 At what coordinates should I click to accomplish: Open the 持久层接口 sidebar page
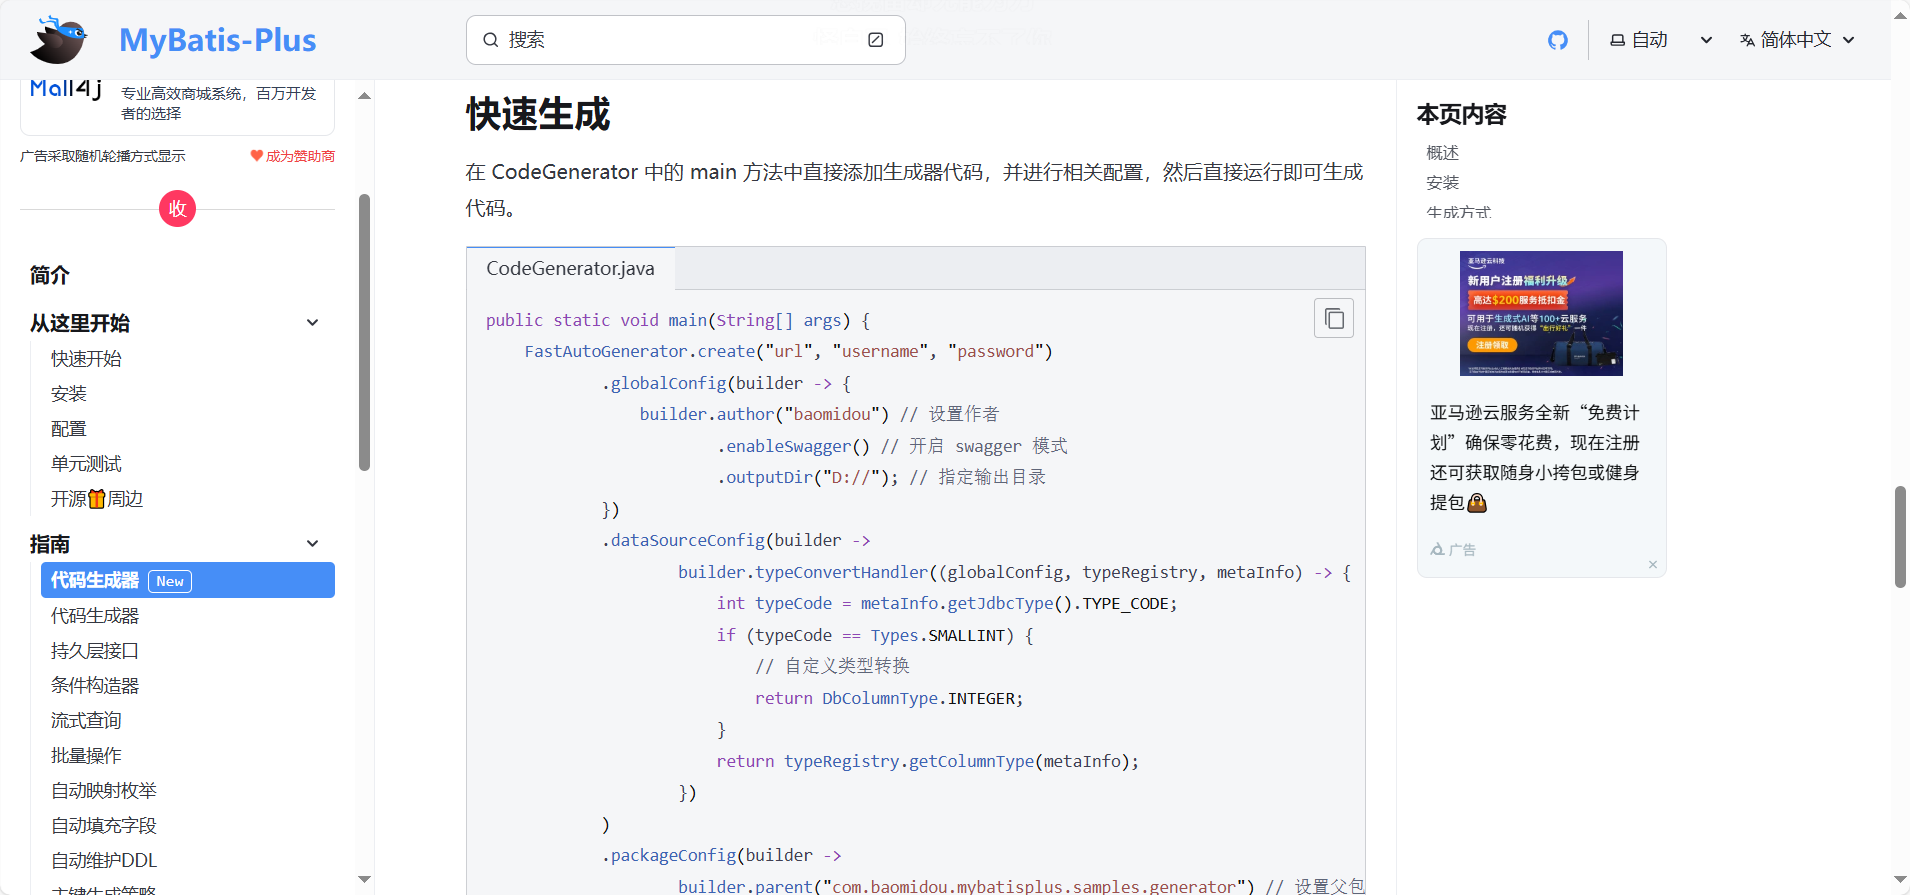[x=95, y=651]
